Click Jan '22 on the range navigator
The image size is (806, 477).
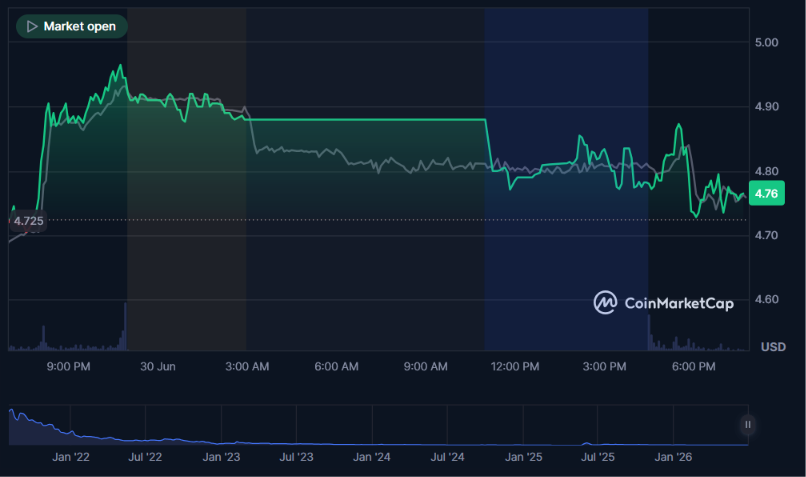[x=71, y=457]
